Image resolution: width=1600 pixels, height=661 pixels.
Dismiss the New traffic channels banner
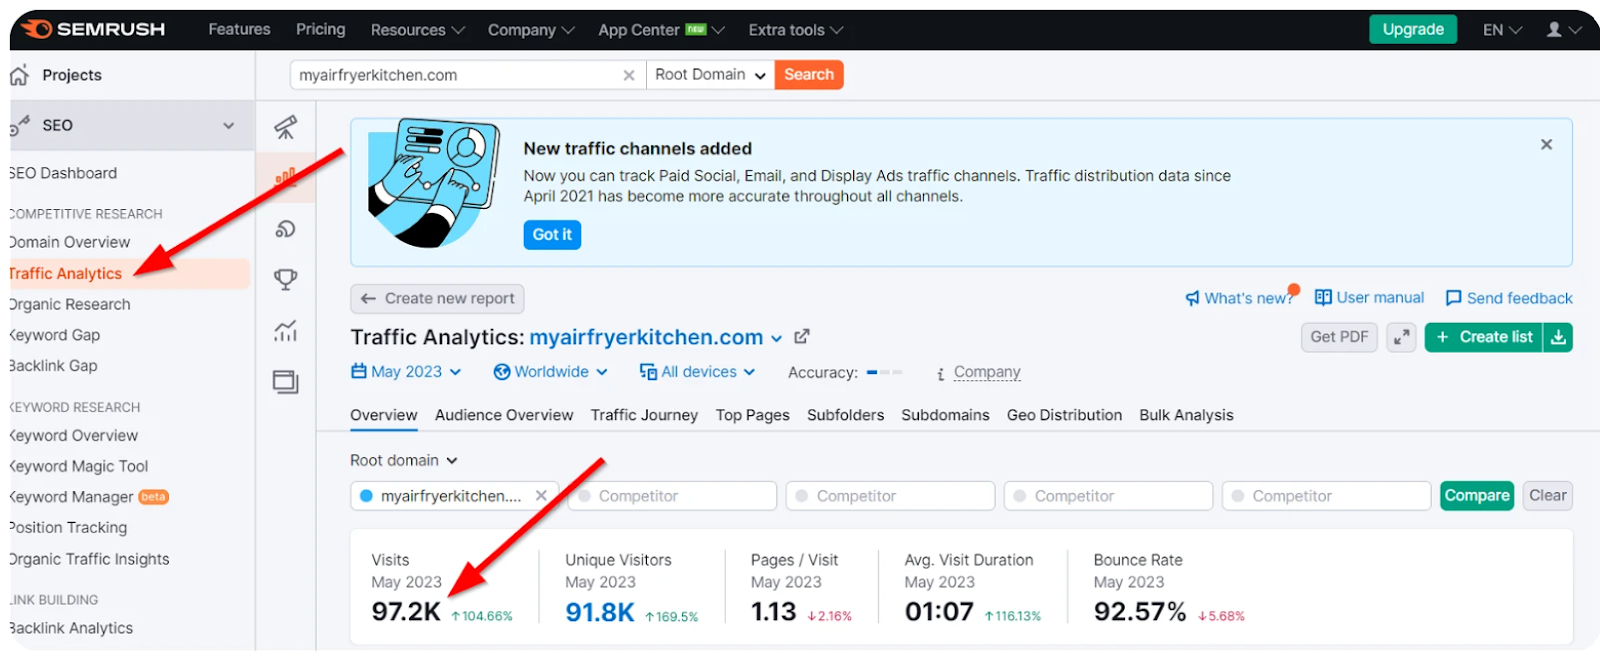[1546, 145]
